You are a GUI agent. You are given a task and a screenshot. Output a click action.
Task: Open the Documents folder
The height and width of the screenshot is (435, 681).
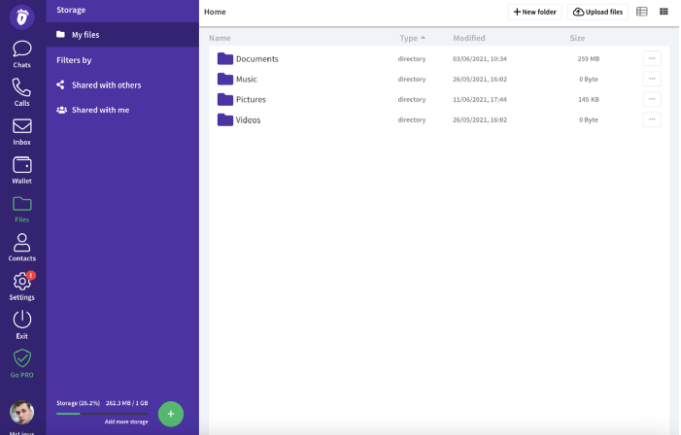coord(248,59)
